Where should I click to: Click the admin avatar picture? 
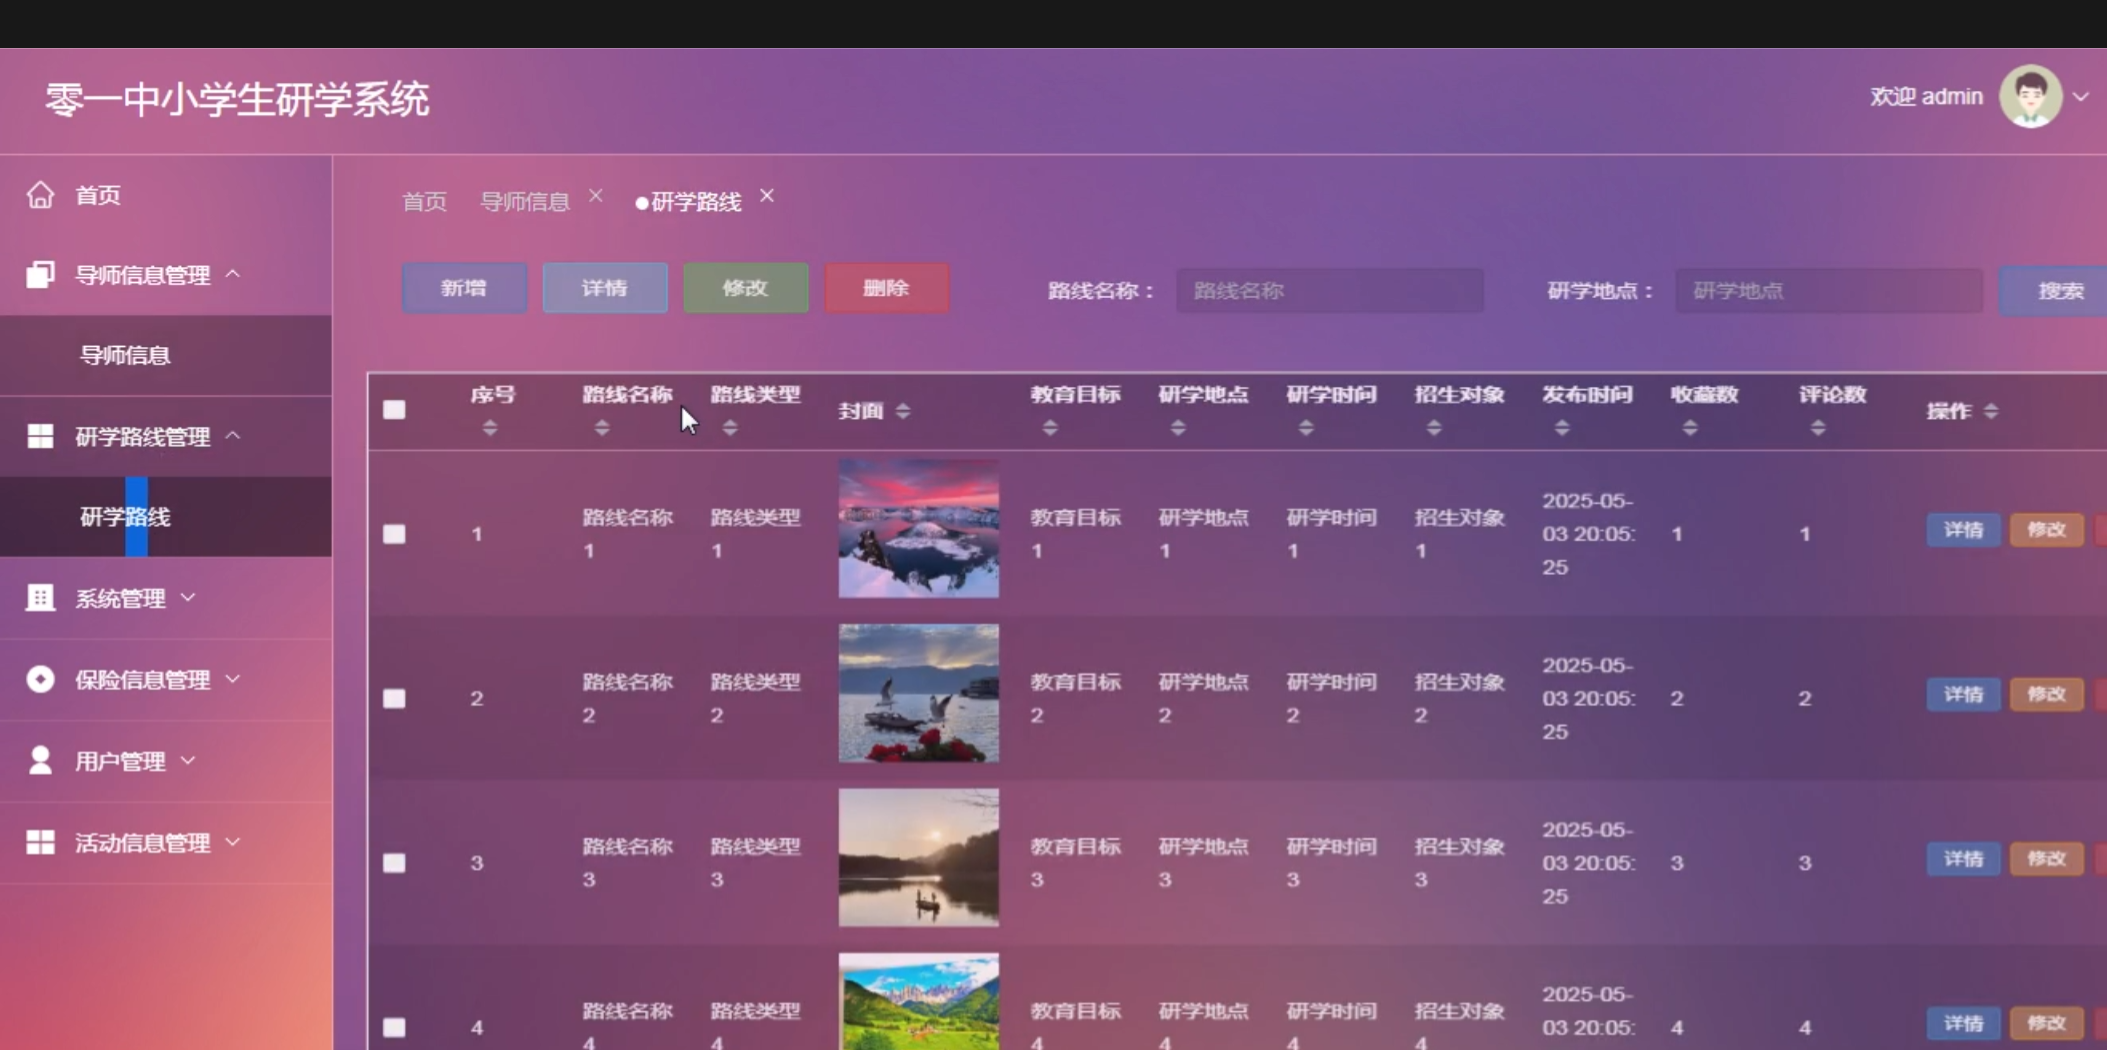(2029, 97)
